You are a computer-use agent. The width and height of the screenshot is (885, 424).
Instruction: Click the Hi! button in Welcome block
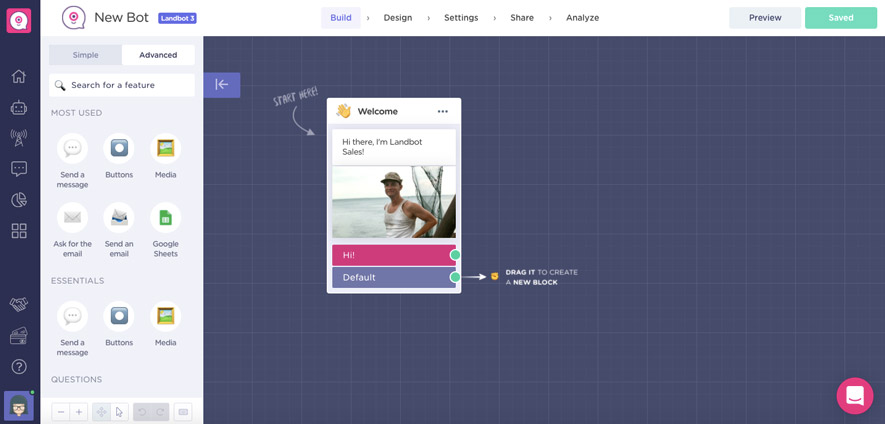point(393,255)
